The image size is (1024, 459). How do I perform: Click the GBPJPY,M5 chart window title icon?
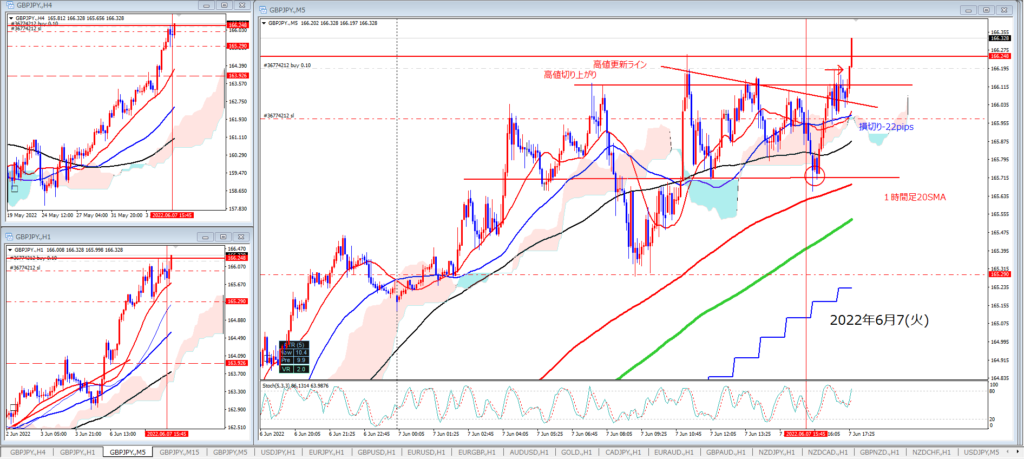(x=264, y=6)
